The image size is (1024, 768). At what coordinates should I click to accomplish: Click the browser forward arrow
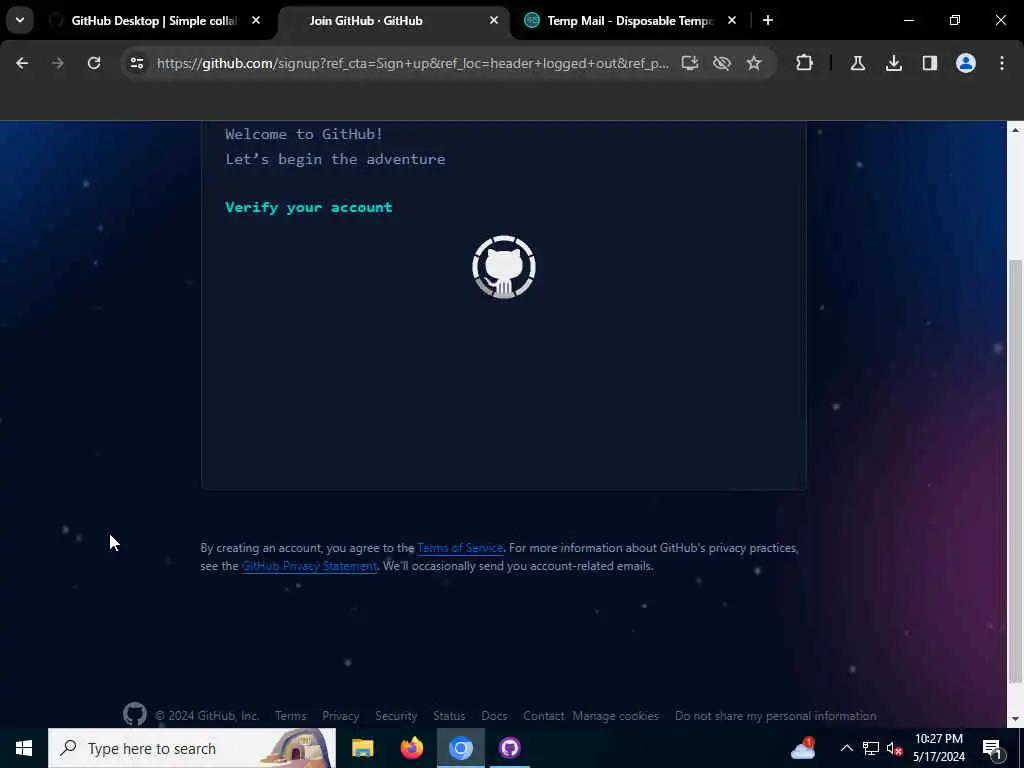[57, 63]
